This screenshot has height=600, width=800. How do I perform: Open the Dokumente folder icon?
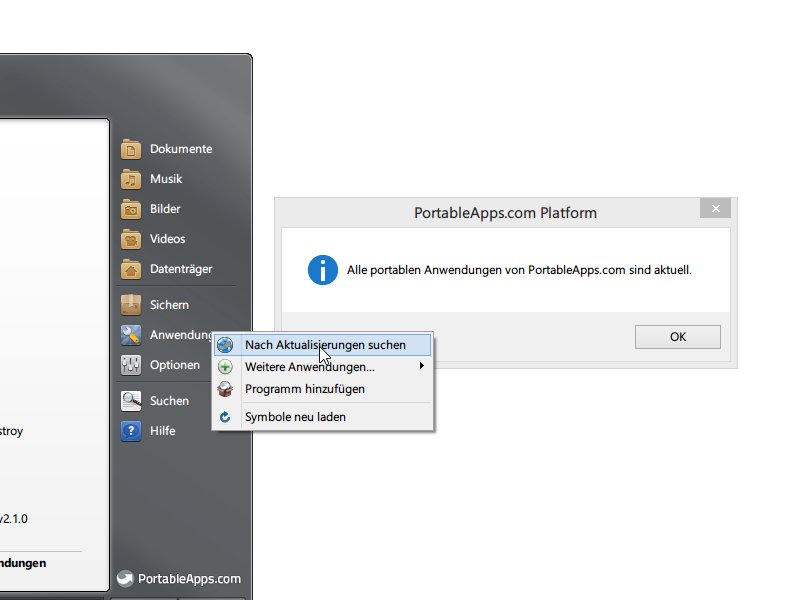tap(131, 149)
